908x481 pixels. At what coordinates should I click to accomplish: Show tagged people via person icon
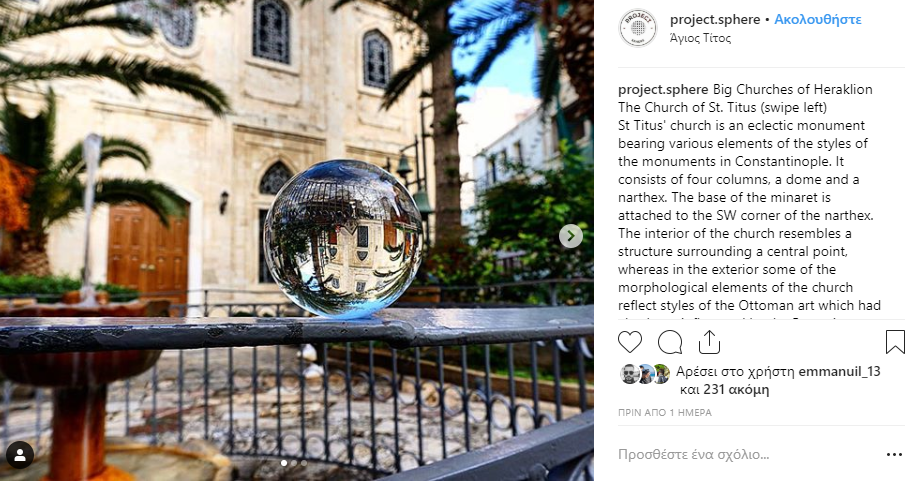pos(20,455)
